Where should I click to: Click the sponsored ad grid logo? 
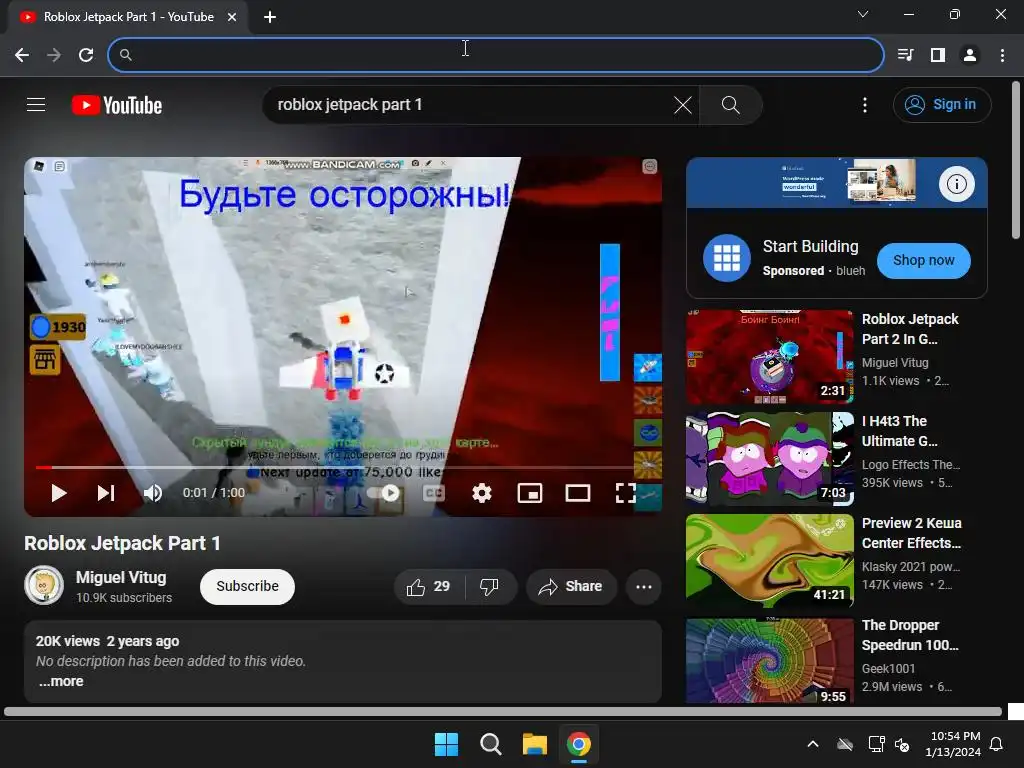[727, 258]
